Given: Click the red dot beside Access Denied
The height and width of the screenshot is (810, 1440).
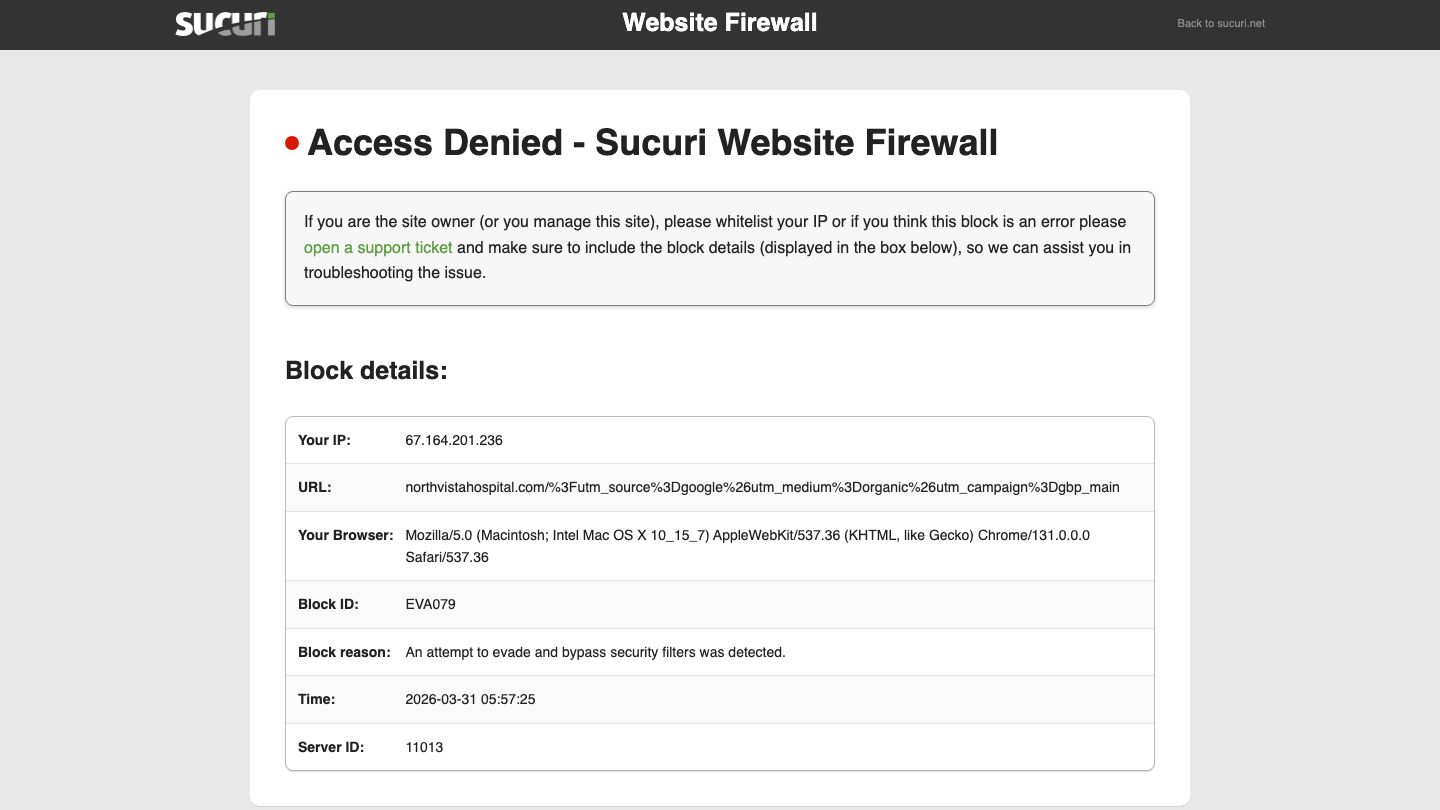Looking at the screenshot, I should pos(292,144).
